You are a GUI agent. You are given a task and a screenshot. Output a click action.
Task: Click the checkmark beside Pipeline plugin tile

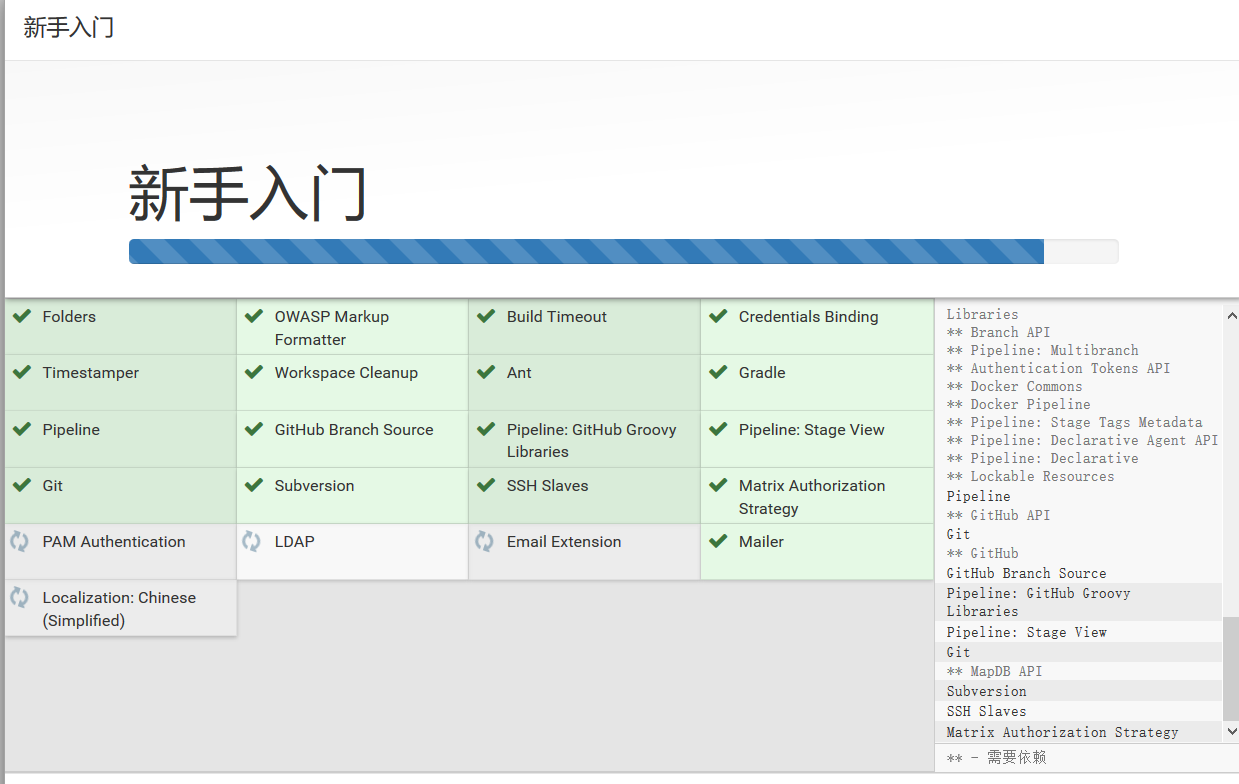pos(21,429)
